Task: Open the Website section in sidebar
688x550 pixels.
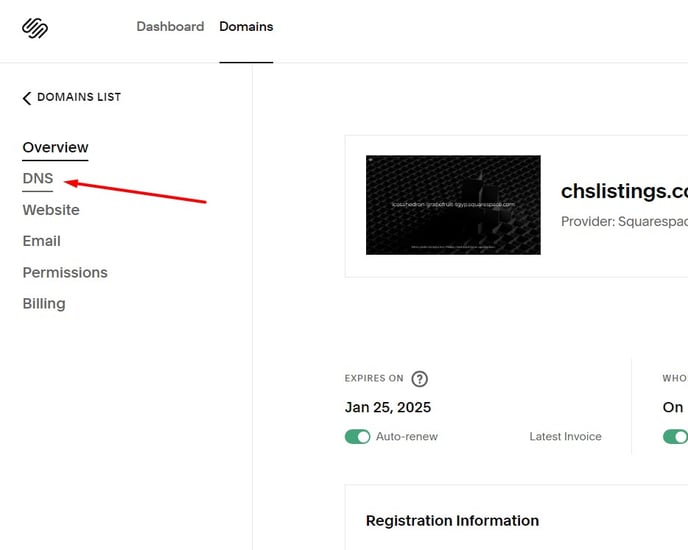Action: (51, 210)
